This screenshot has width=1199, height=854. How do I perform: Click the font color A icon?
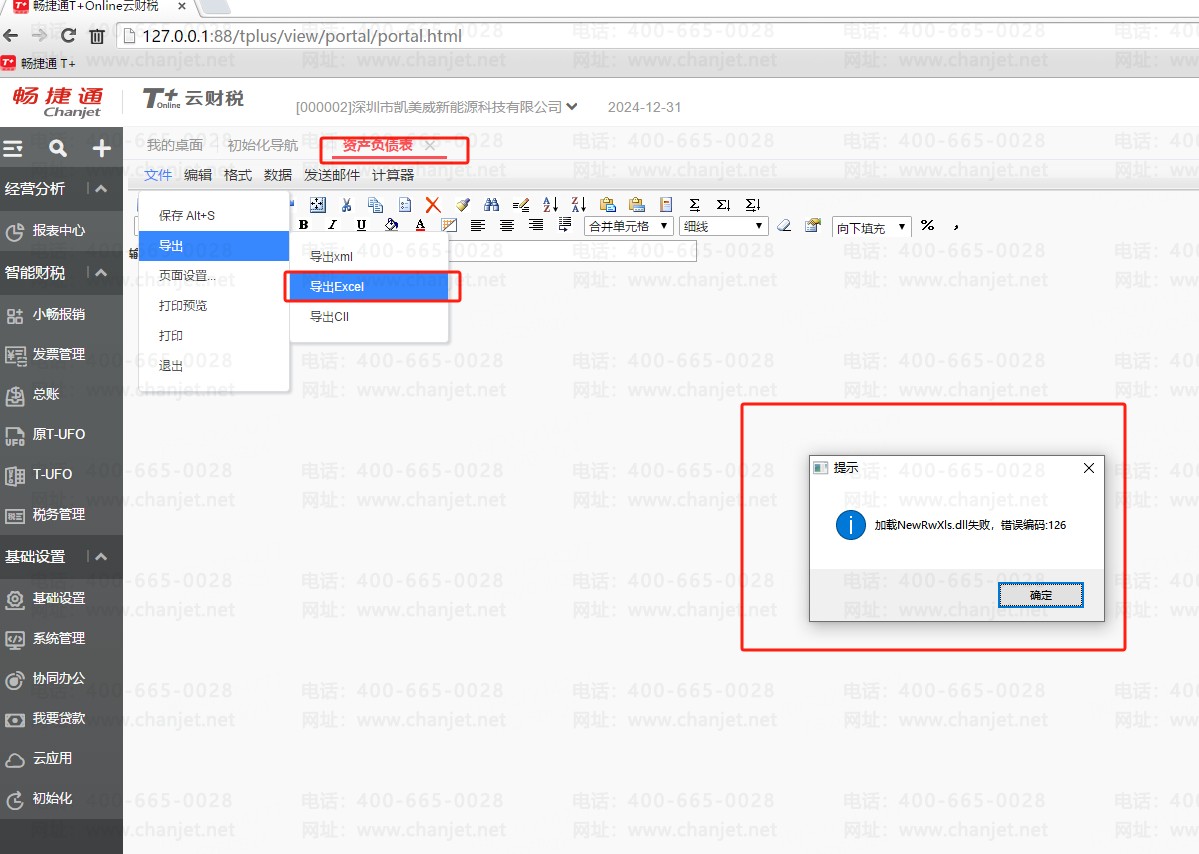click(x=420, y=226)
